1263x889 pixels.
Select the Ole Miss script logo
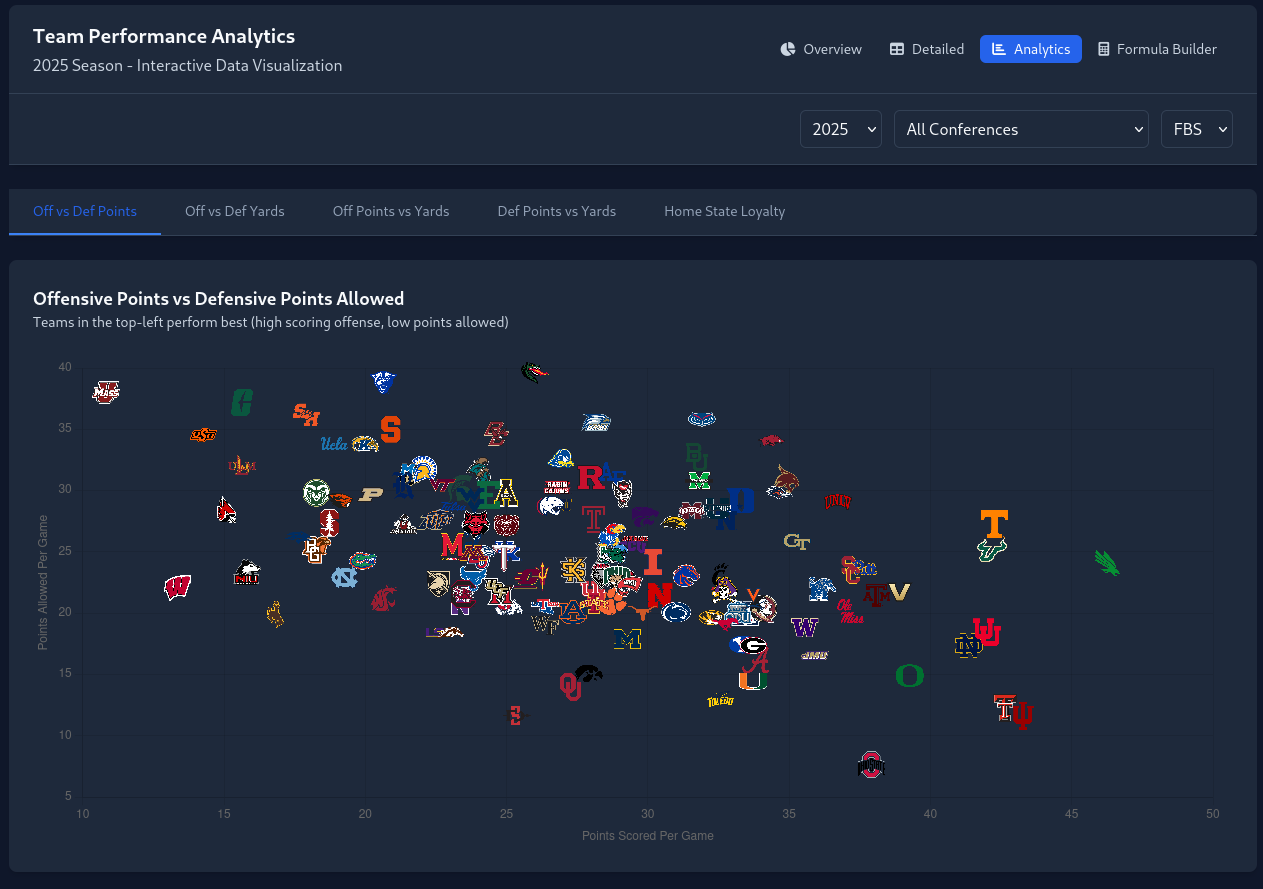click(850, 612)
